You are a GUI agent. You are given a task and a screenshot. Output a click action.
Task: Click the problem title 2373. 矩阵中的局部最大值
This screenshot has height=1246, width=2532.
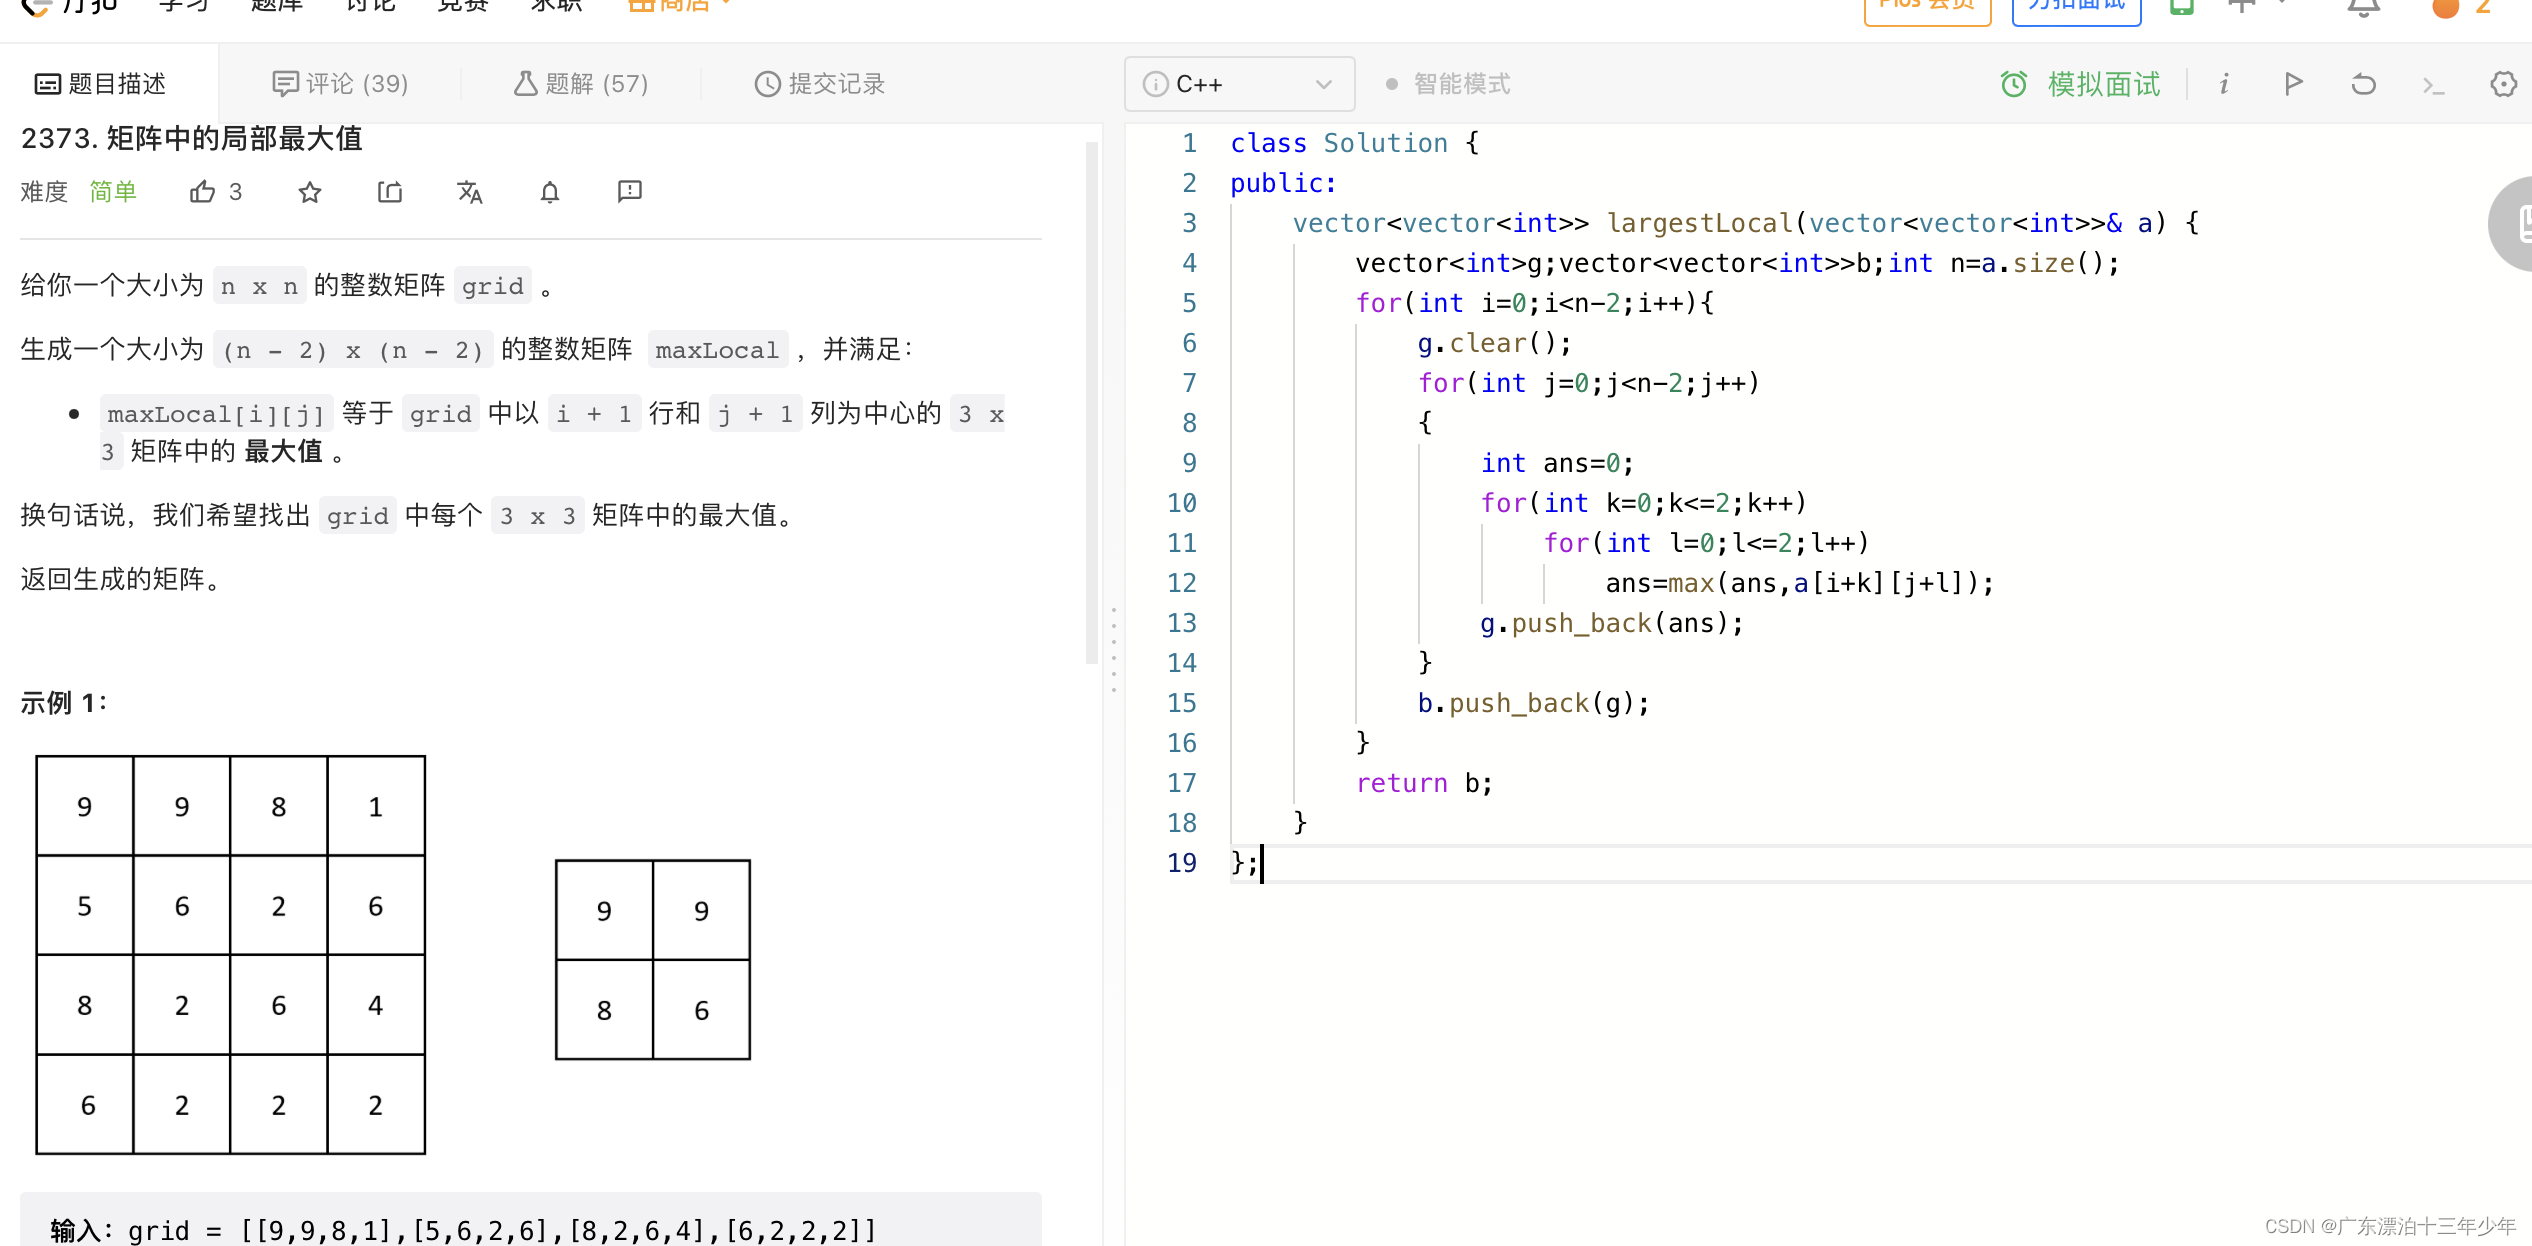[192, 138]
